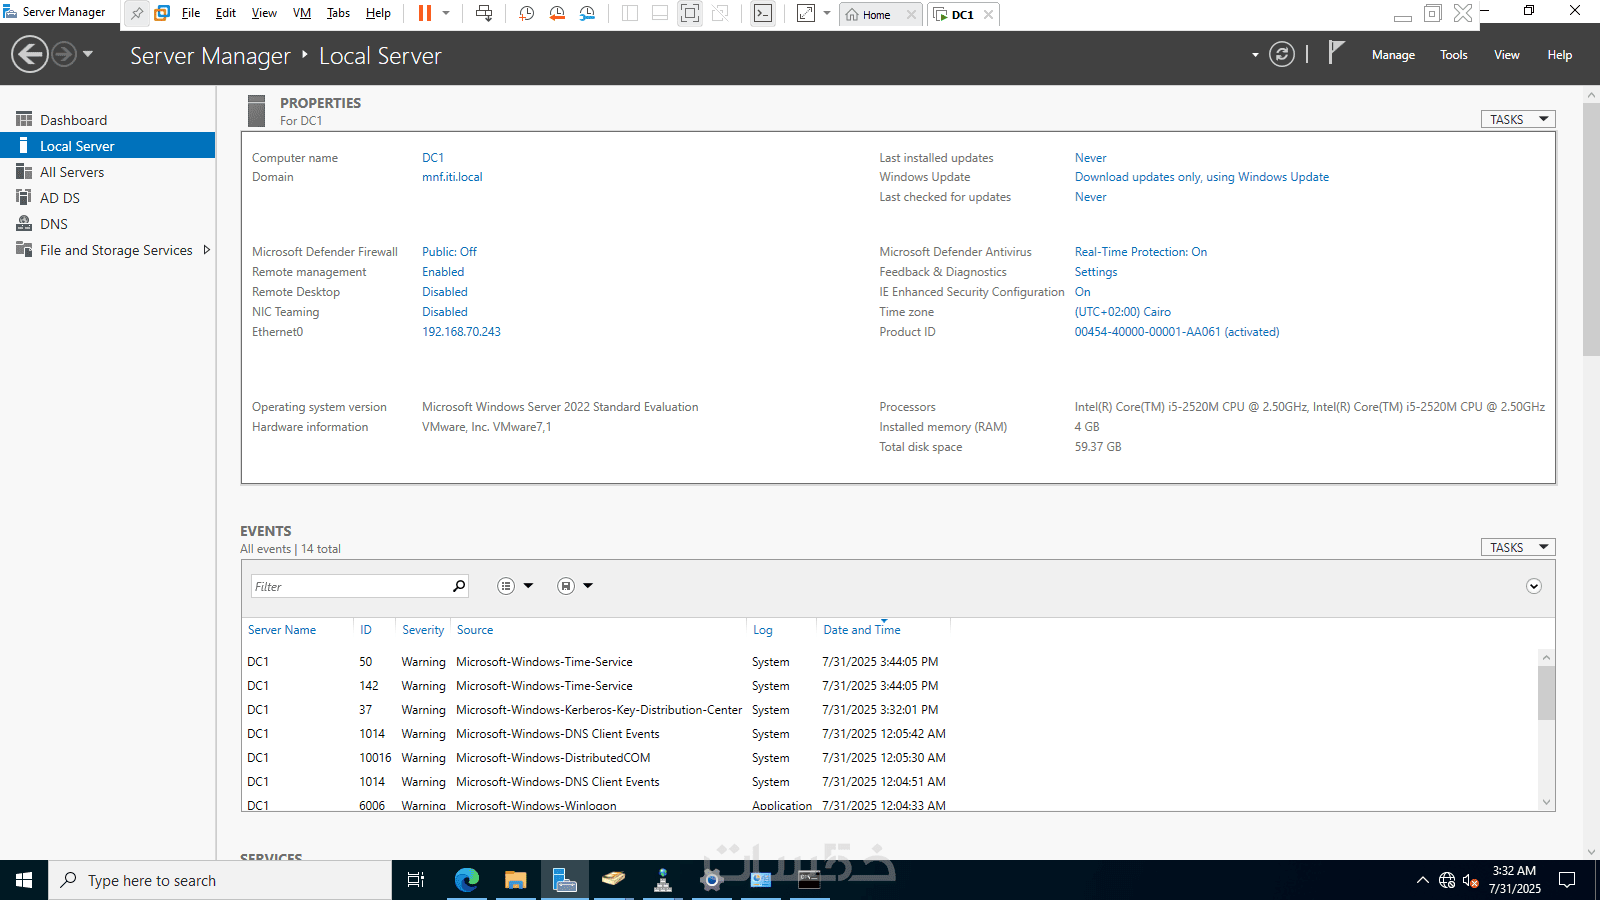The image size is (1600, 900).
Task: Search events with the magnifier icon
Action: pyautogui.click(x=459, y=586)
